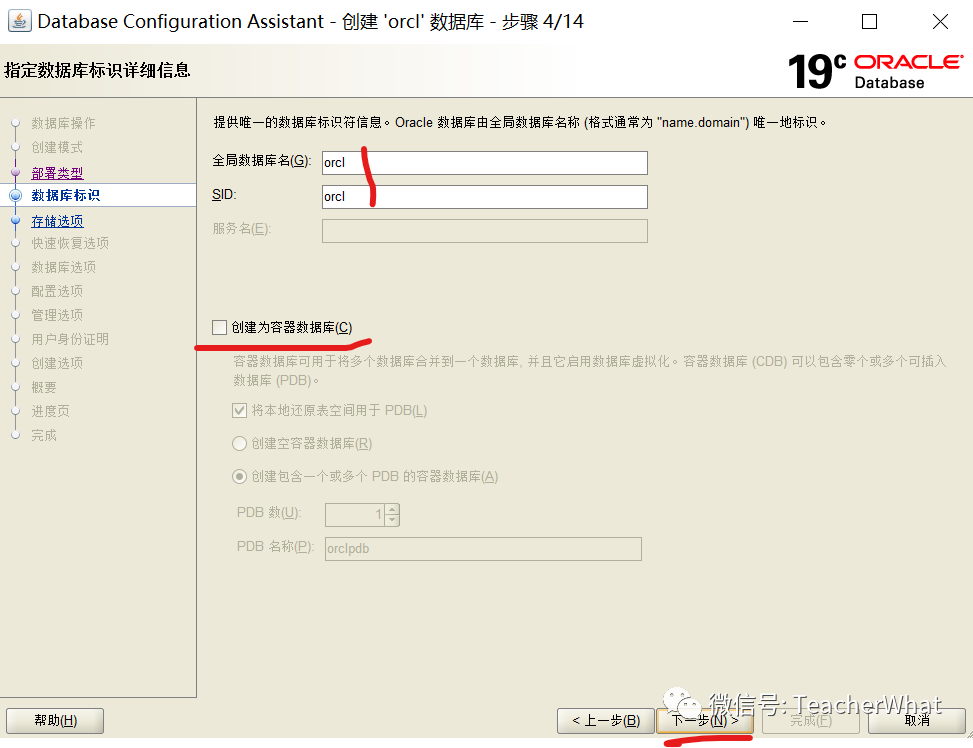Select the 创建模式 step in sidebar
Screen dimensions: 973x748
click(57, 147)
